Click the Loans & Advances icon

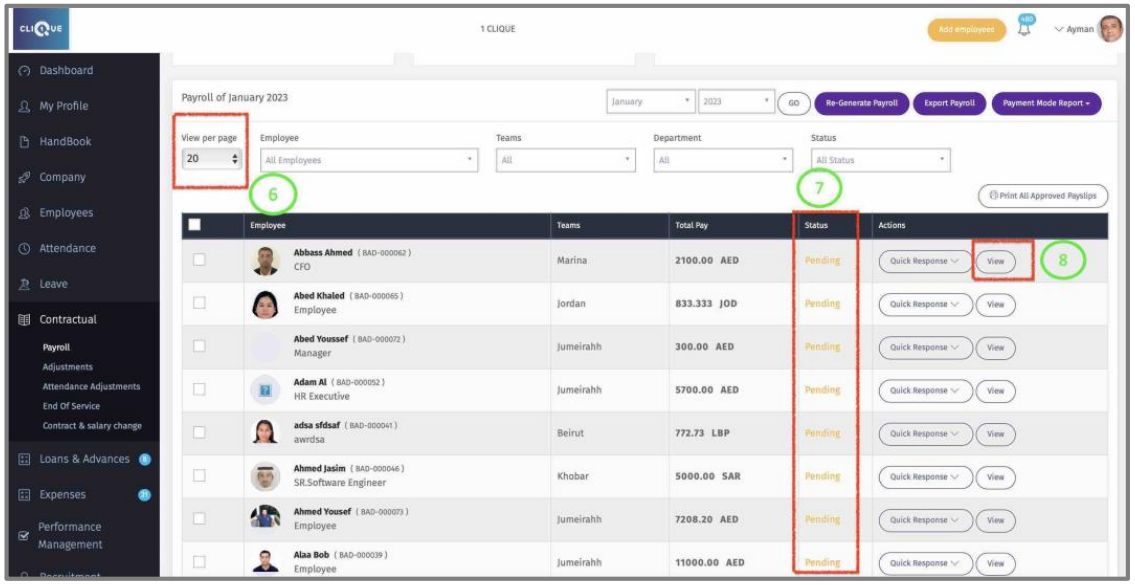click(x=24, y=459)
